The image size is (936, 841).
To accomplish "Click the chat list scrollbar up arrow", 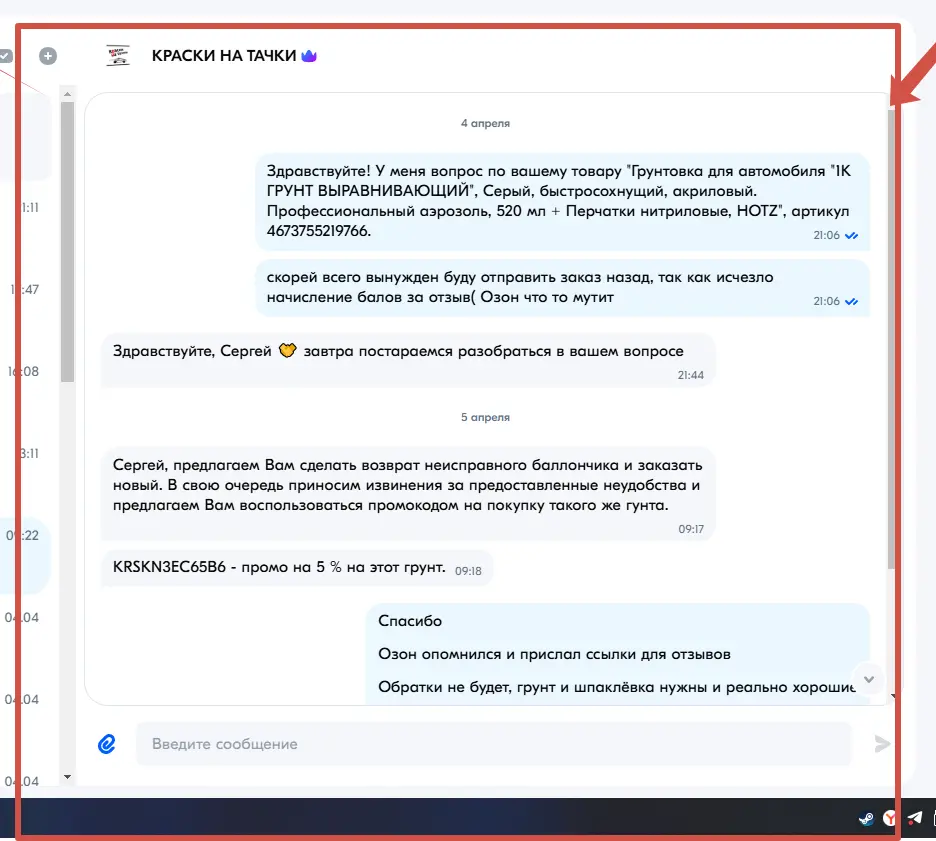I will (67, 94).
